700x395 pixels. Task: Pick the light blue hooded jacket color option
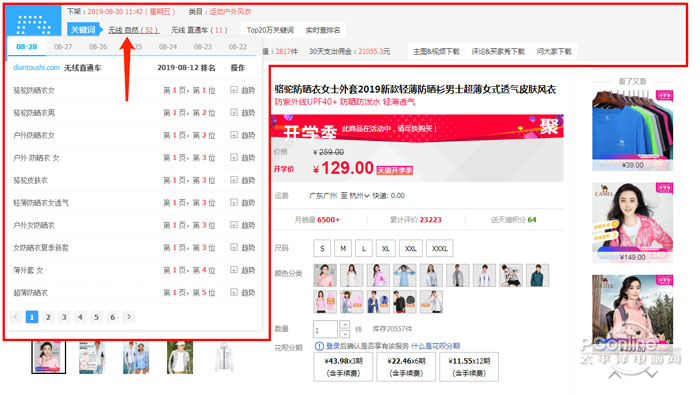404,275
